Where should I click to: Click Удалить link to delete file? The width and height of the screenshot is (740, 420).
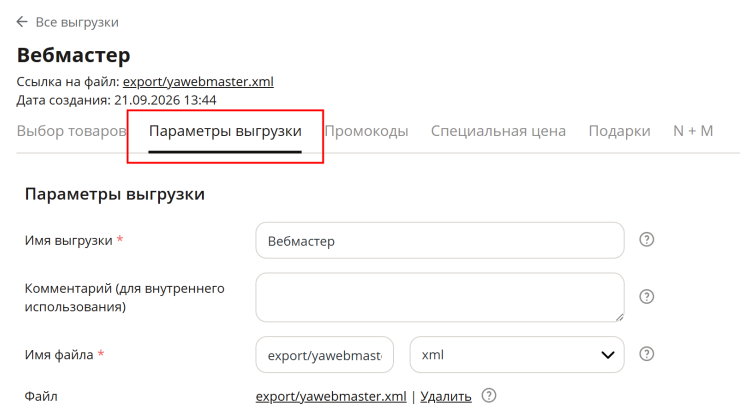pos(446,396)
